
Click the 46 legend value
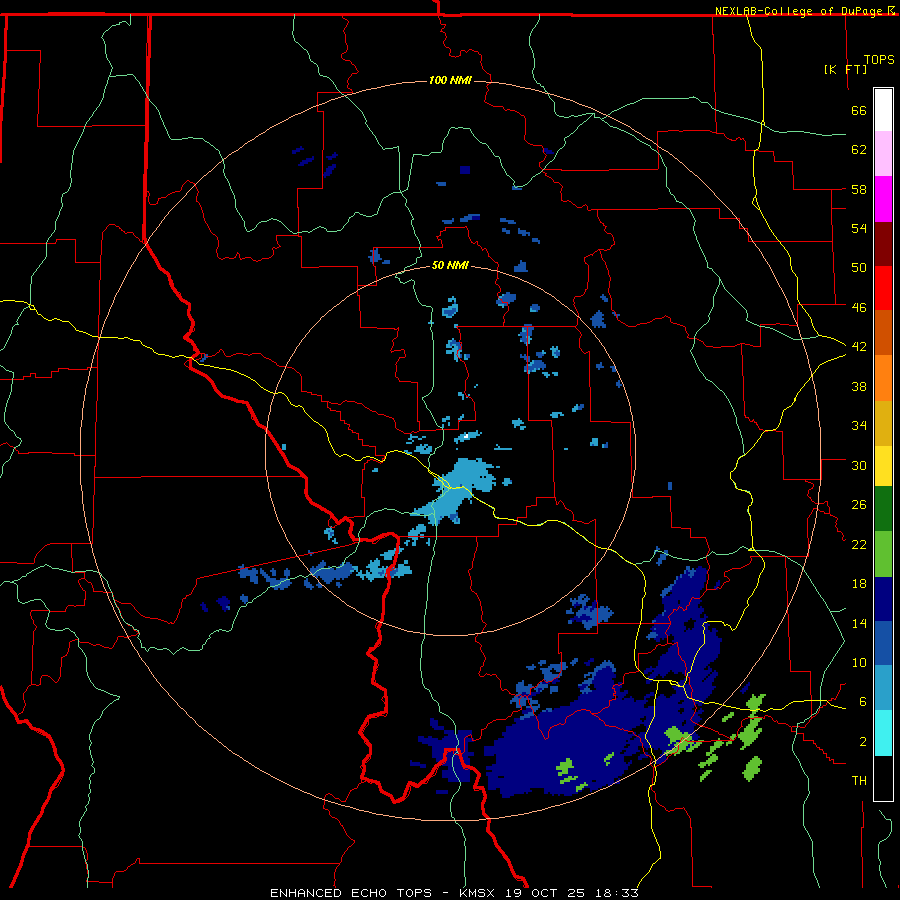pos(859,308)
